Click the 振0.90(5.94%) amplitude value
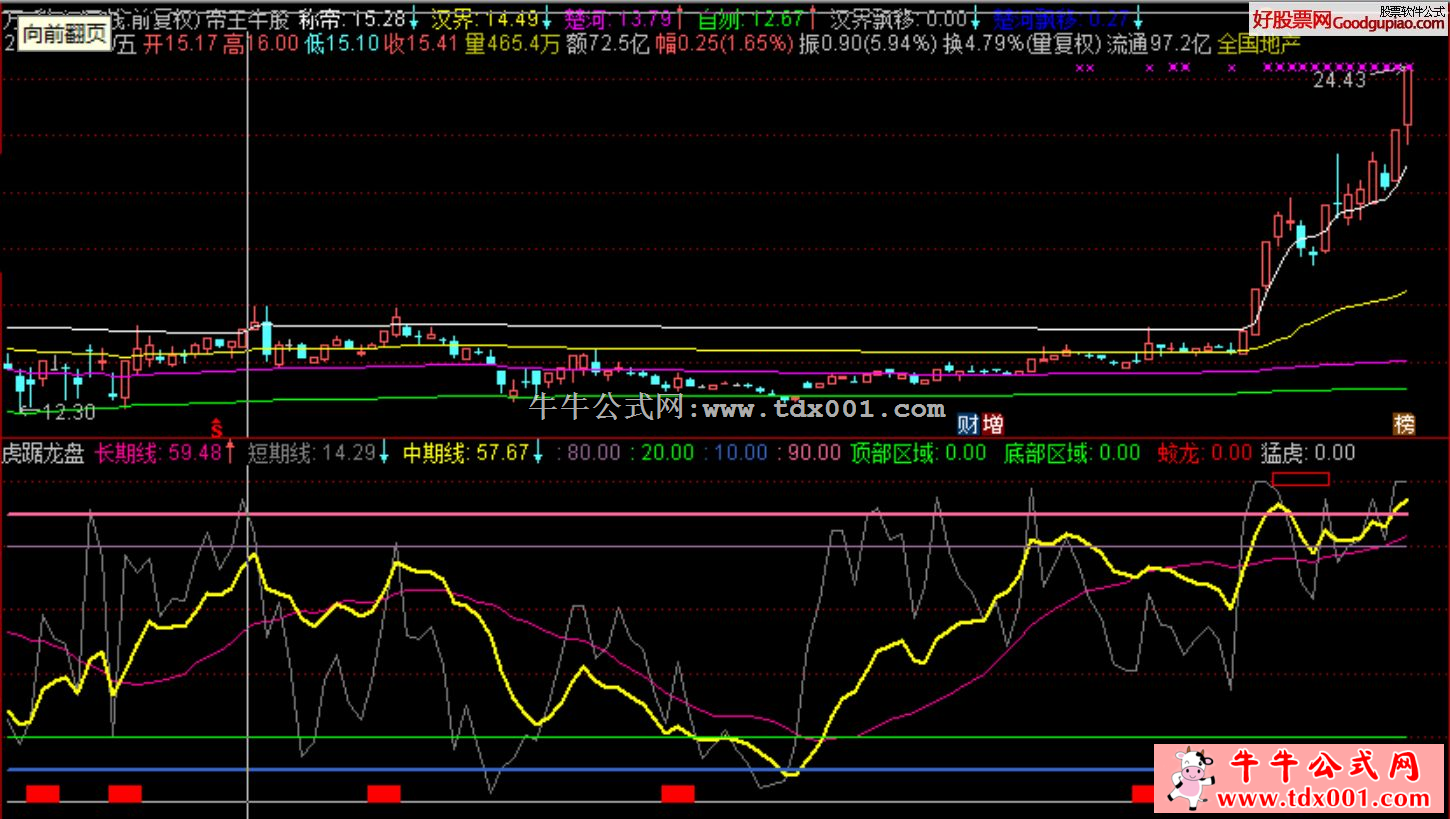1450x819 pixels. click(869, 43)
